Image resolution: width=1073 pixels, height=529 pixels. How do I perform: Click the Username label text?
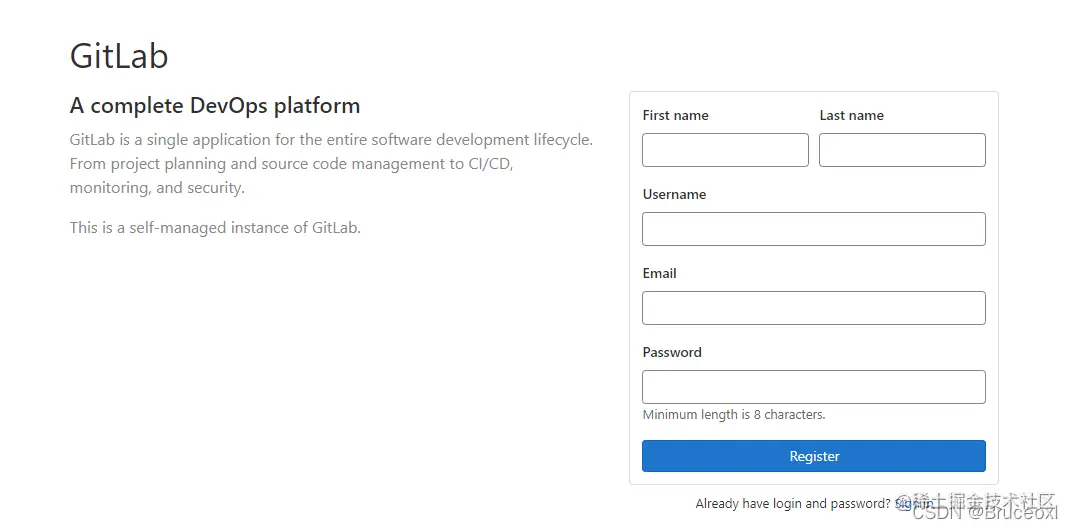tap(674, 194)
